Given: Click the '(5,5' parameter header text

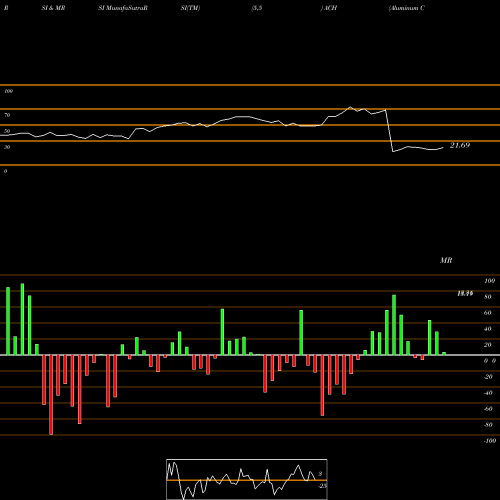Looking at the screenshot, I should click(x=257, y=8).
